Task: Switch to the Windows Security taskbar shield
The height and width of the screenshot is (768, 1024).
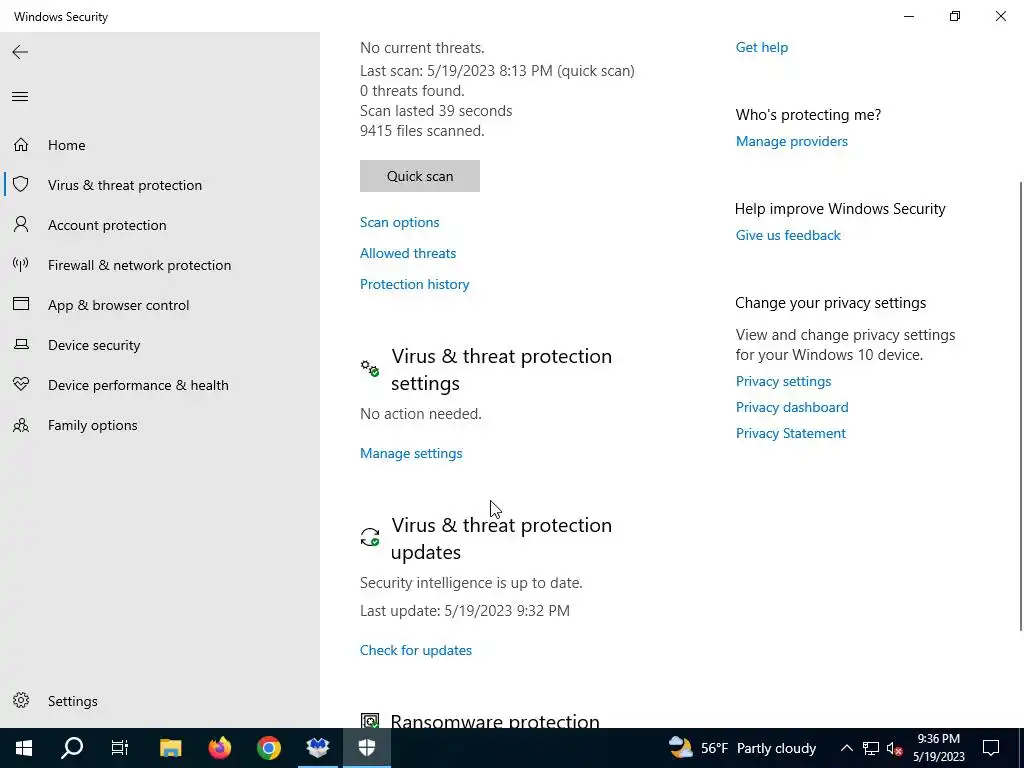Action: (367, 748)
